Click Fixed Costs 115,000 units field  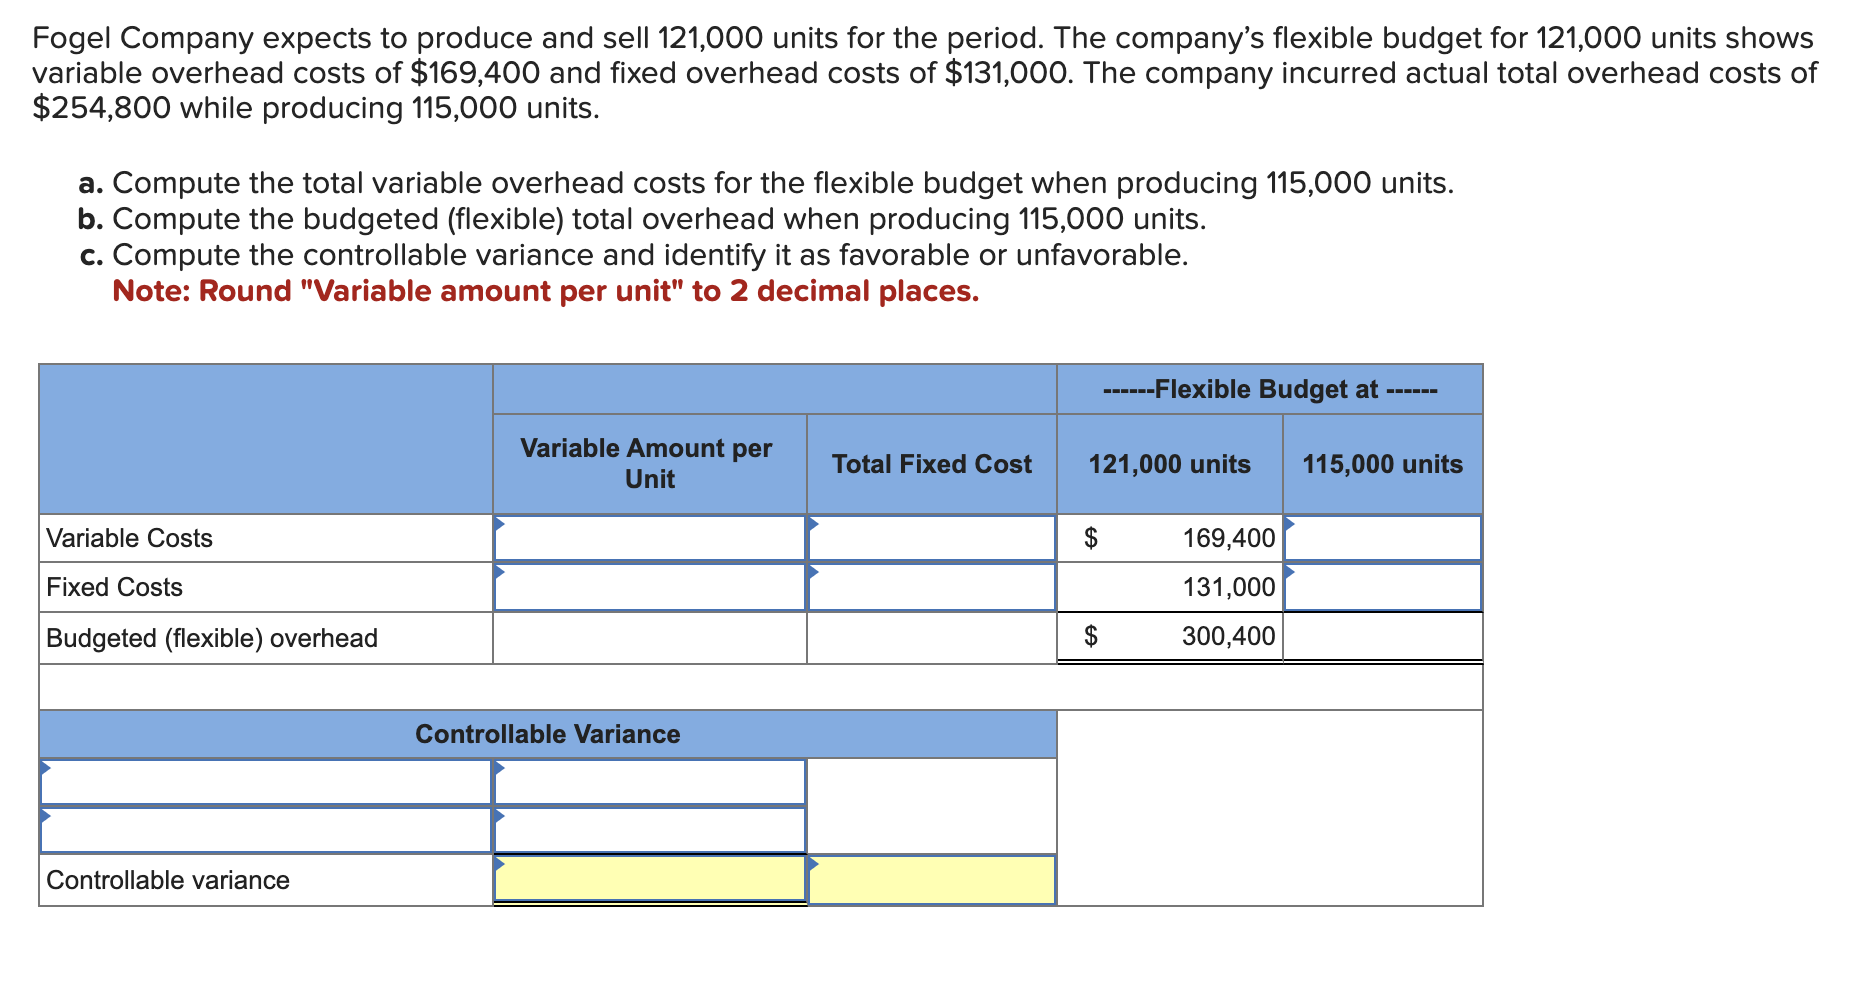1383,587
